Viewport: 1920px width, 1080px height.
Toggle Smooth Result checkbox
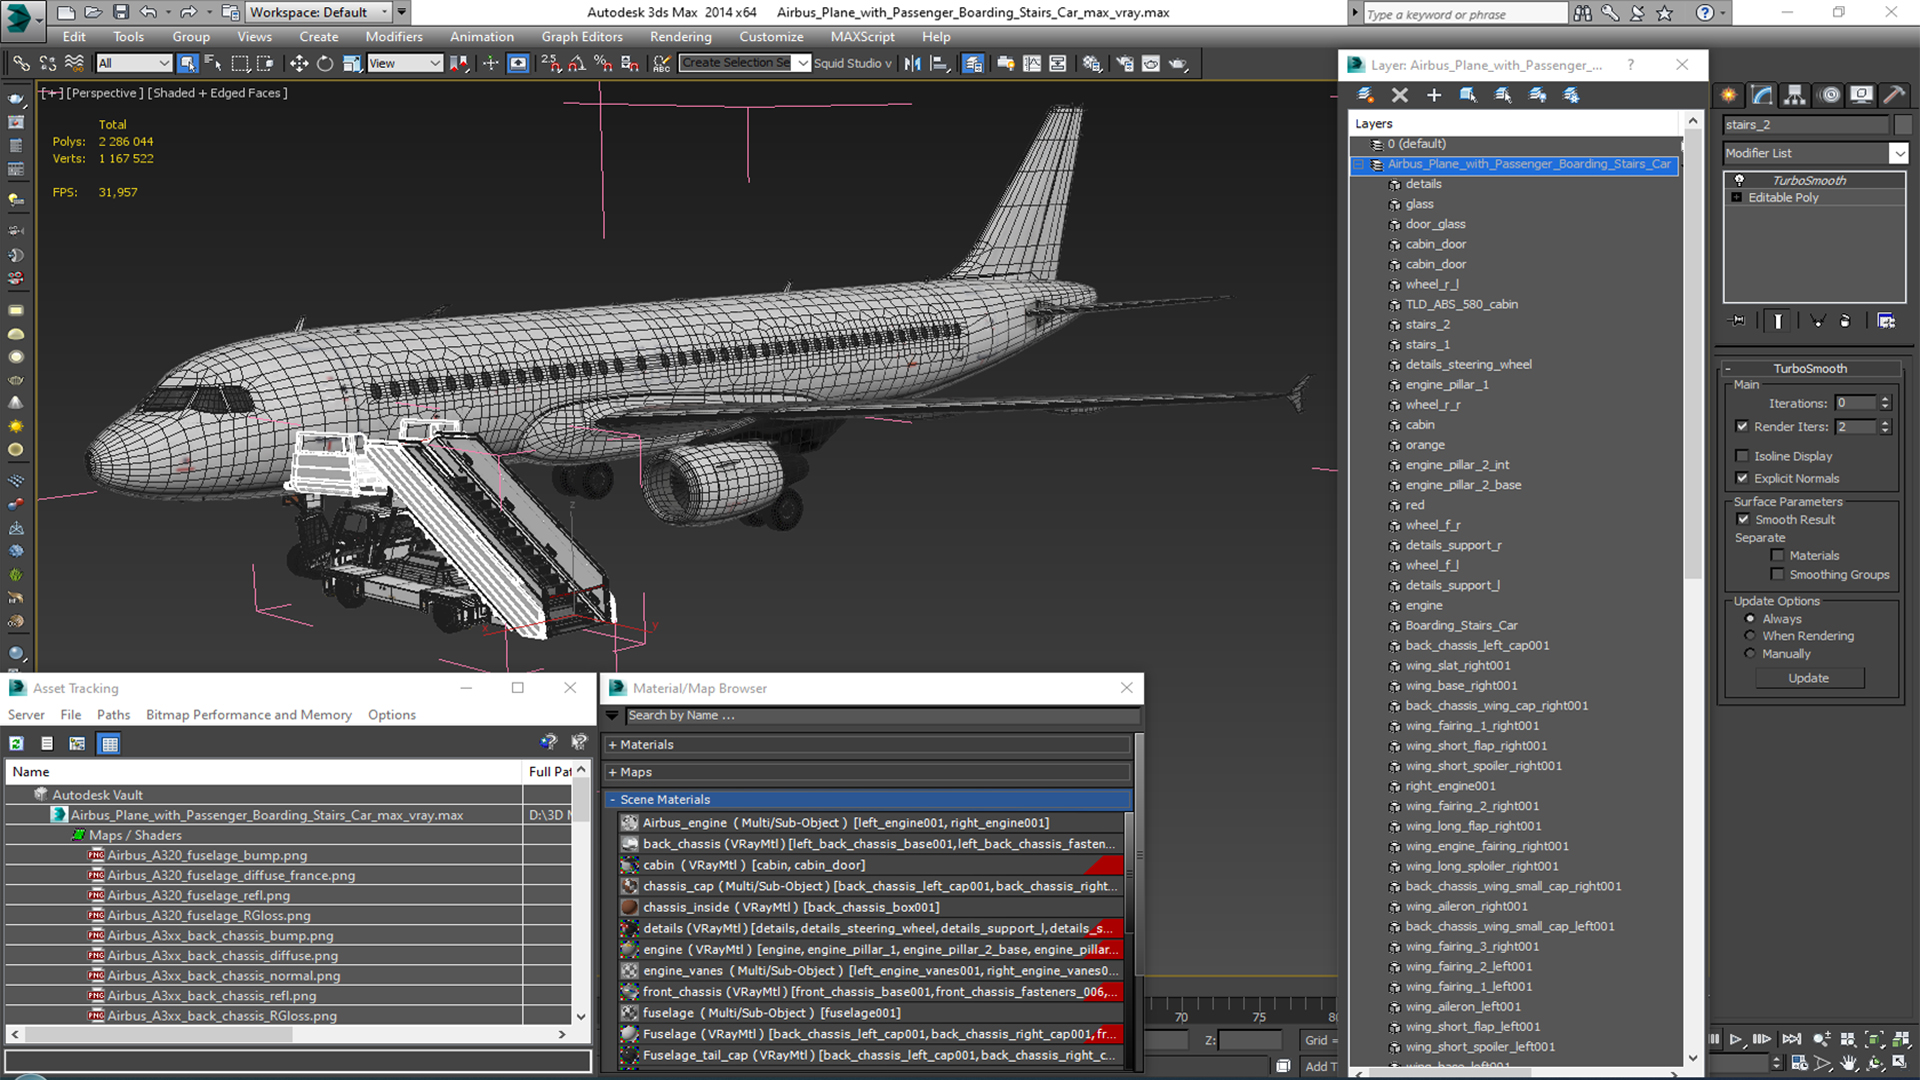[1743, 519]
